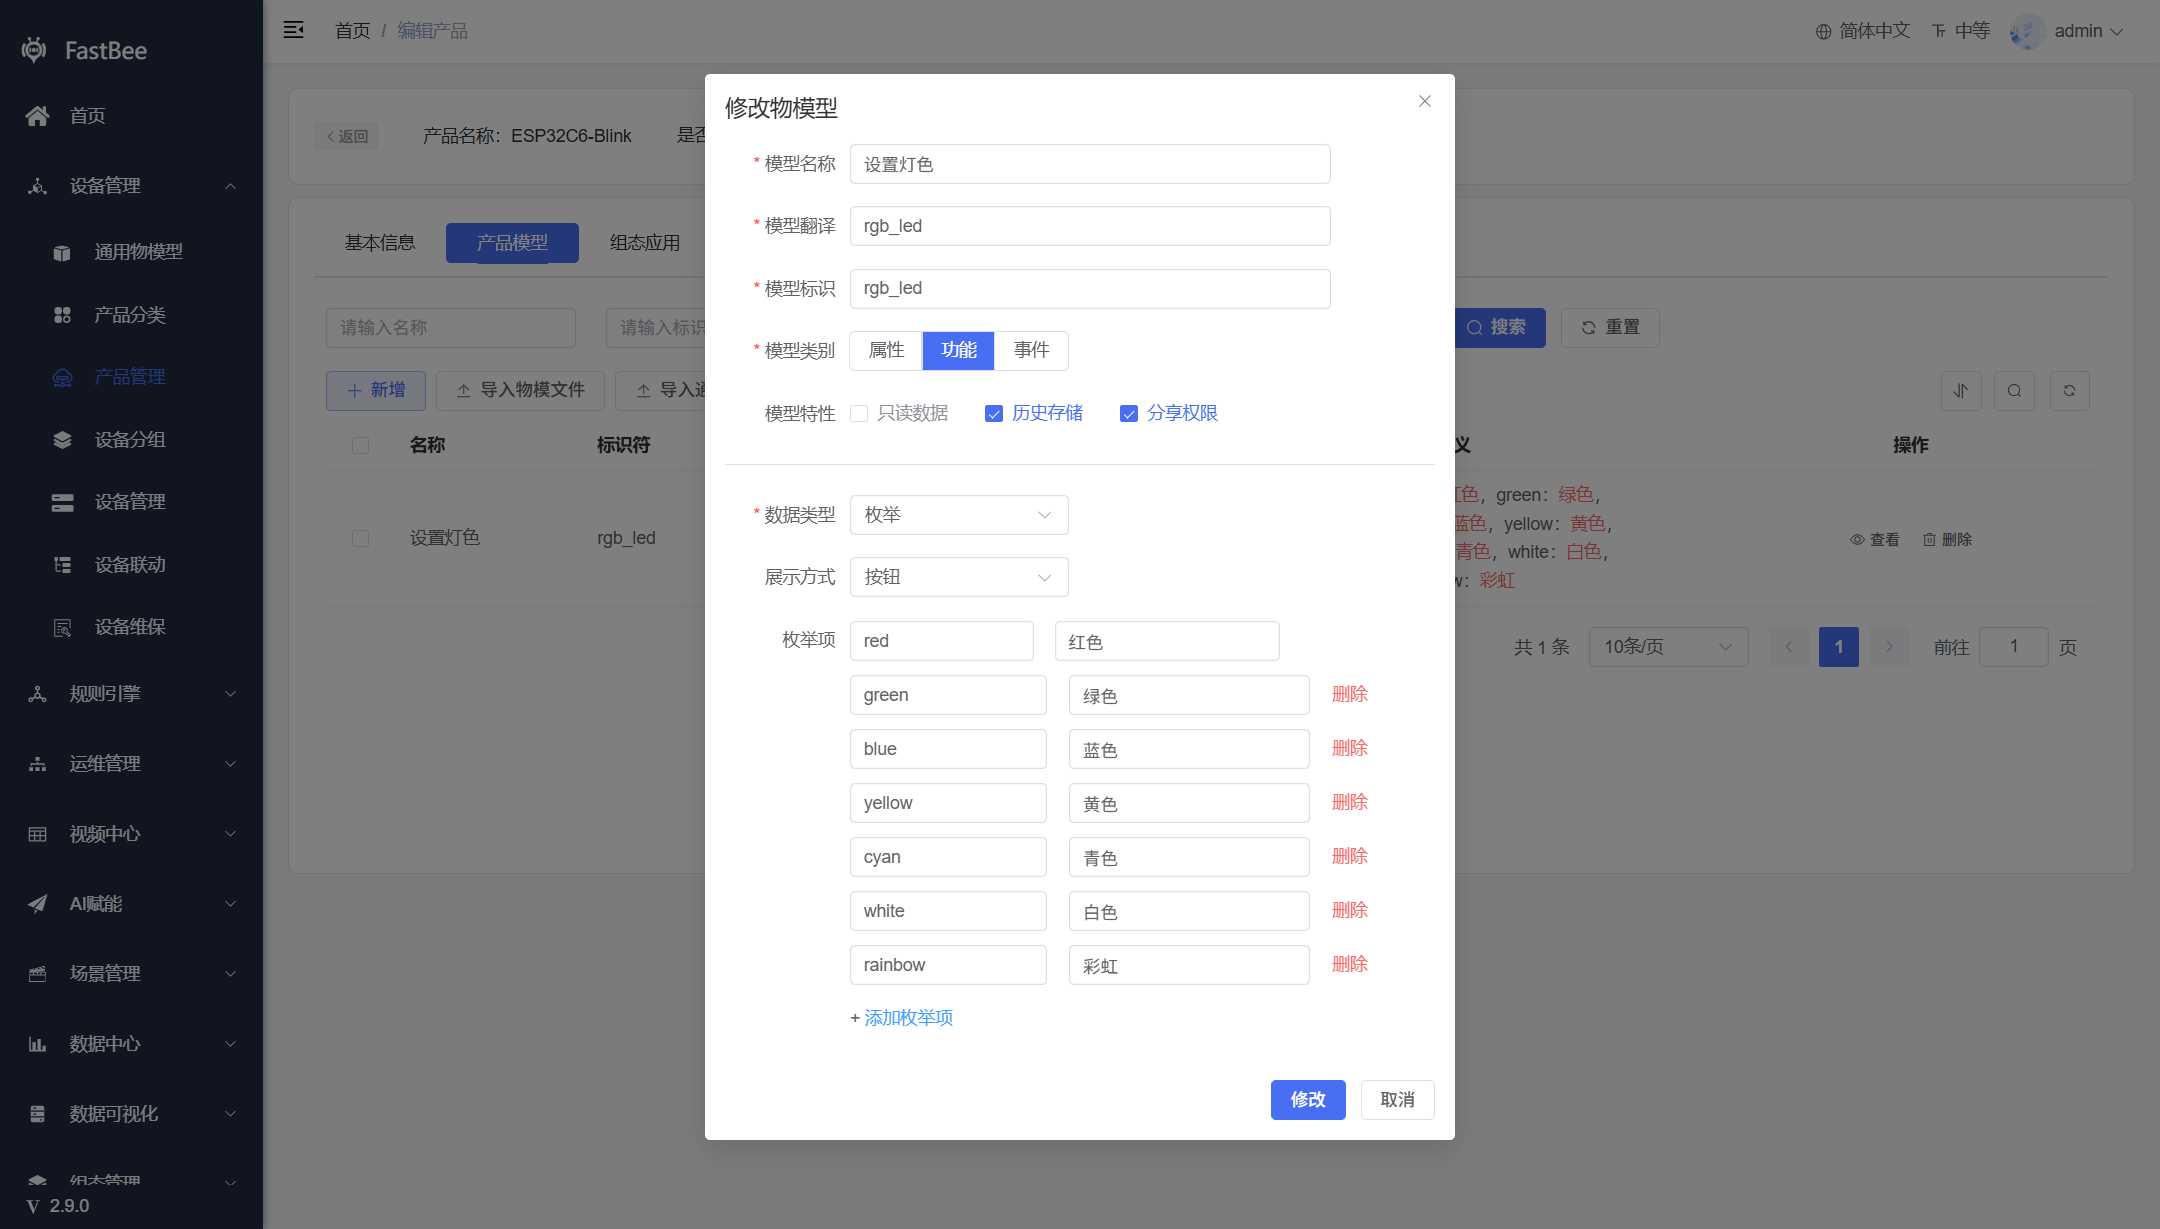Click the blue 修改 button
2160x1229 pixels.
1308,1100
